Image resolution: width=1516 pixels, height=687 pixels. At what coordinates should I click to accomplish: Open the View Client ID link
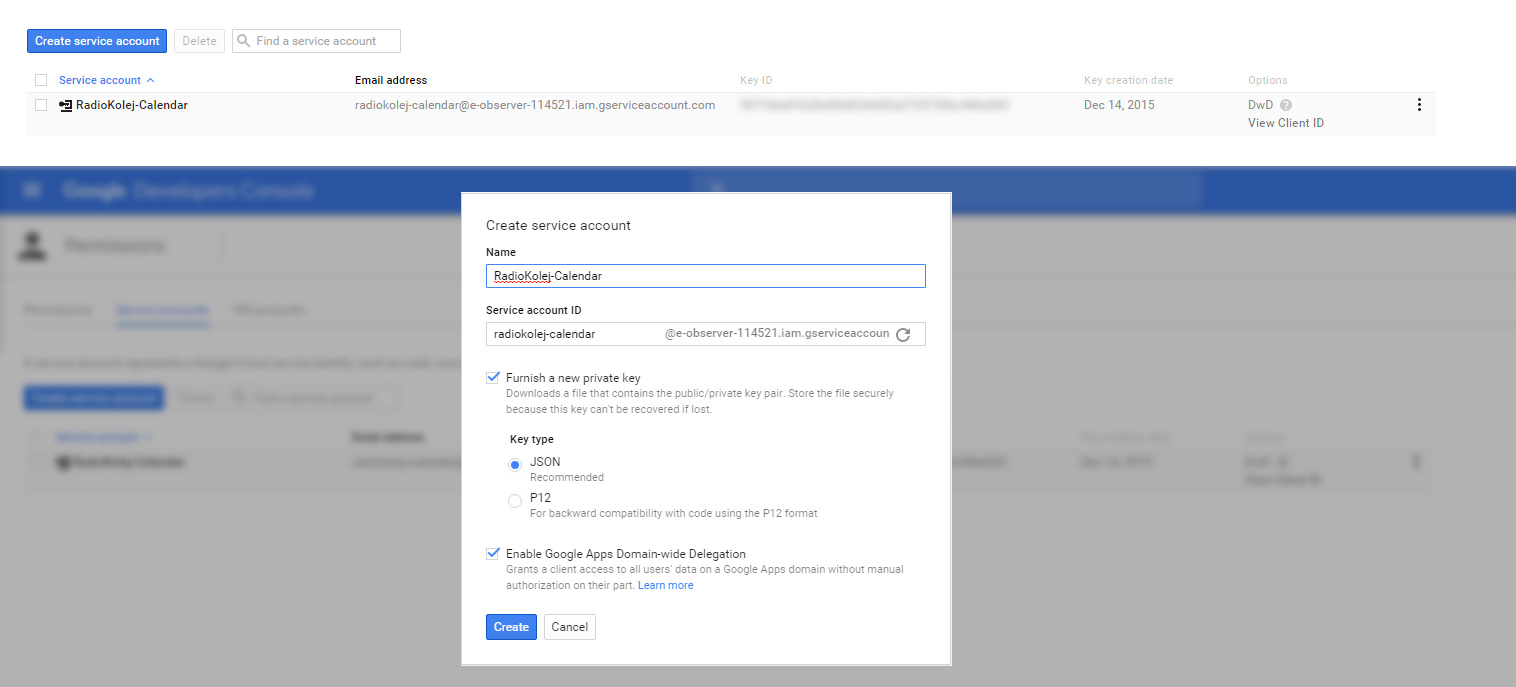point(1286,123)
